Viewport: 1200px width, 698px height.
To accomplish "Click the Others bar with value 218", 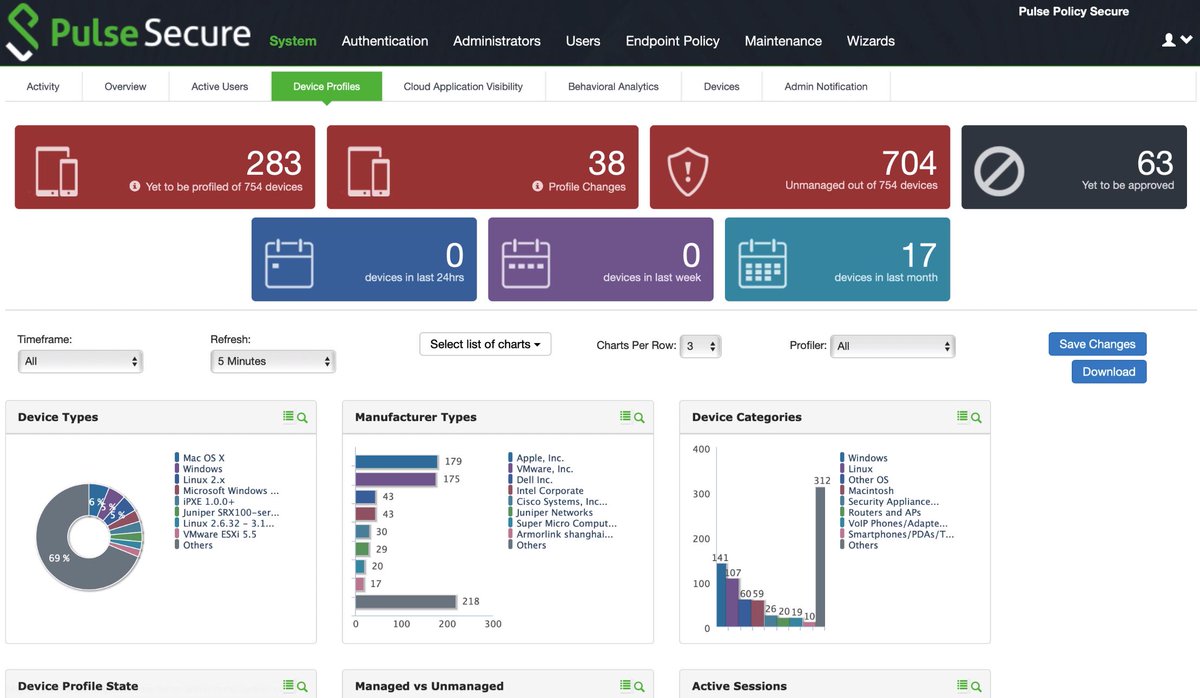I will [406, 602].
